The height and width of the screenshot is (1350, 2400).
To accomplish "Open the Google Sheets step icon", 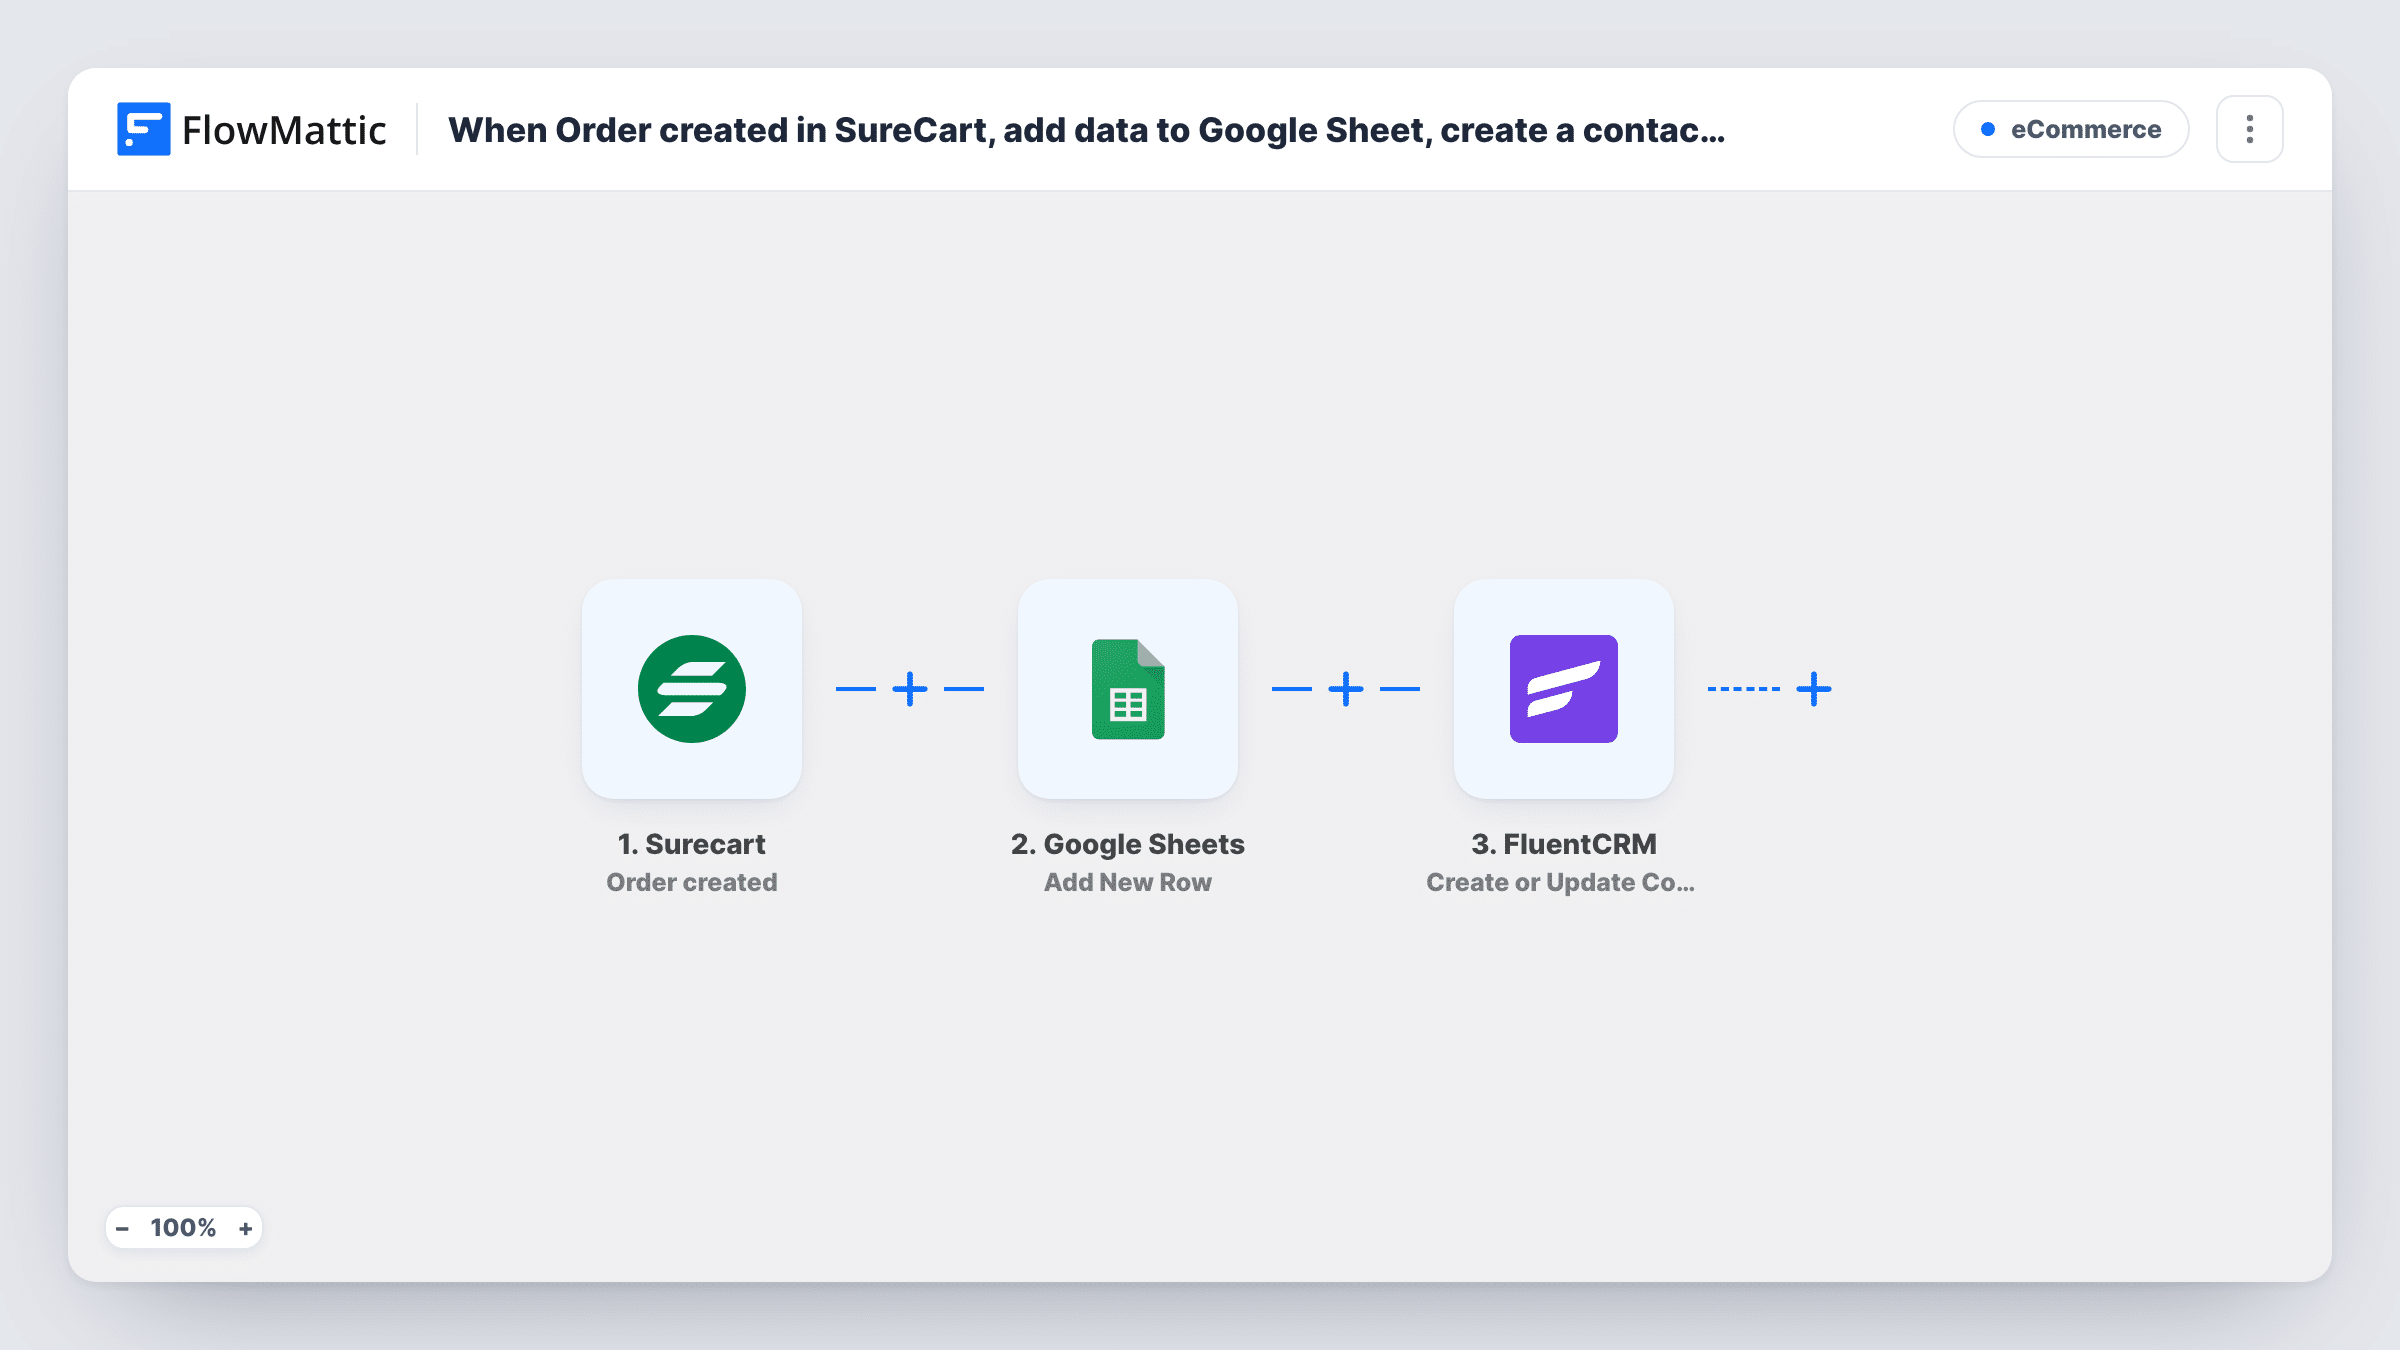I will click(1127, 688).
